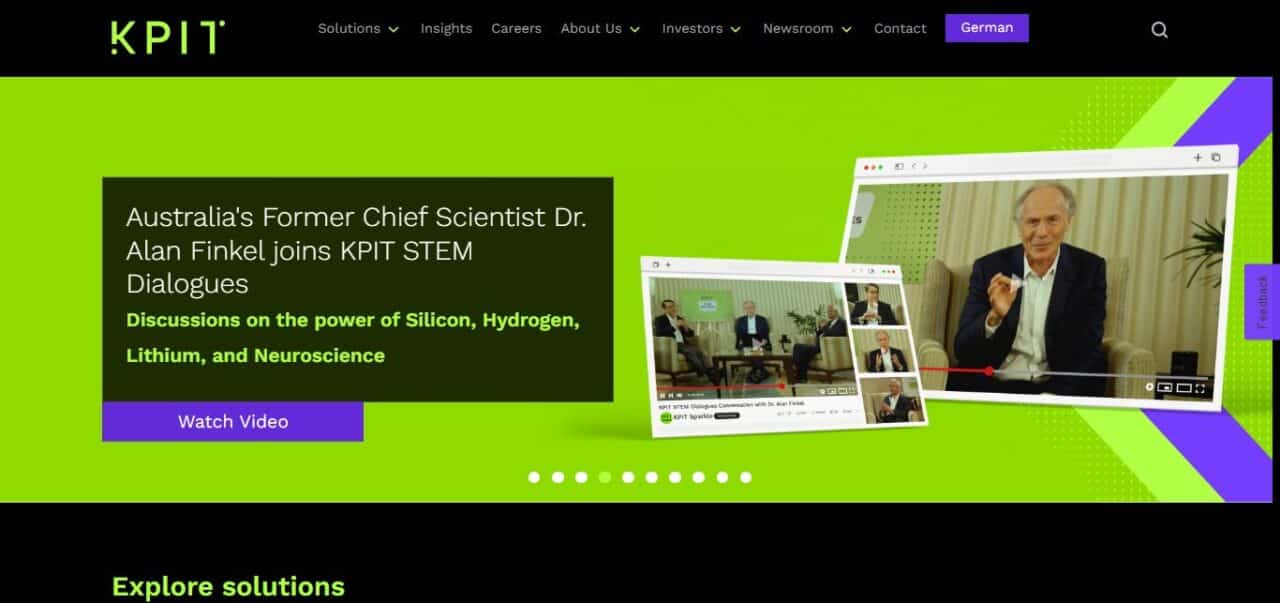Image resolution: width=1280 pixels, height=603 pixels.
Task: Expand the Investors dropdown
Action: [701, 29]
